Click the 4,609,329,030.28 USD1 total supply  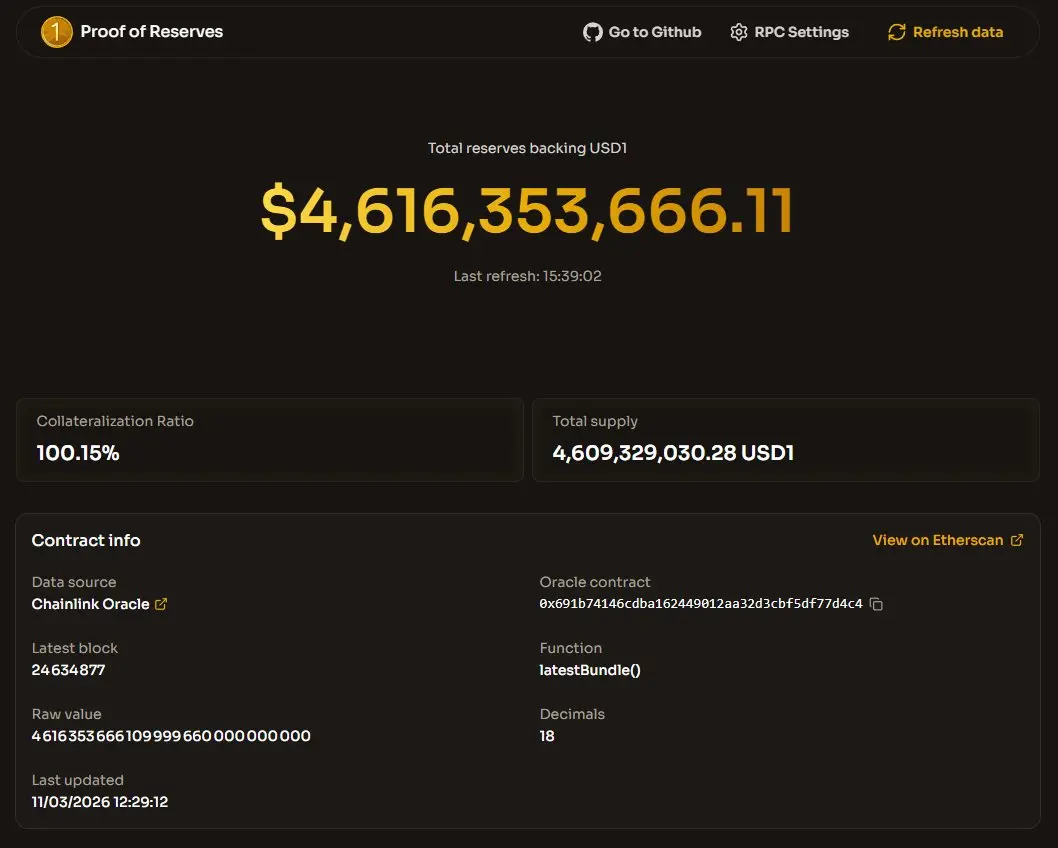click(x=673, y=453)
